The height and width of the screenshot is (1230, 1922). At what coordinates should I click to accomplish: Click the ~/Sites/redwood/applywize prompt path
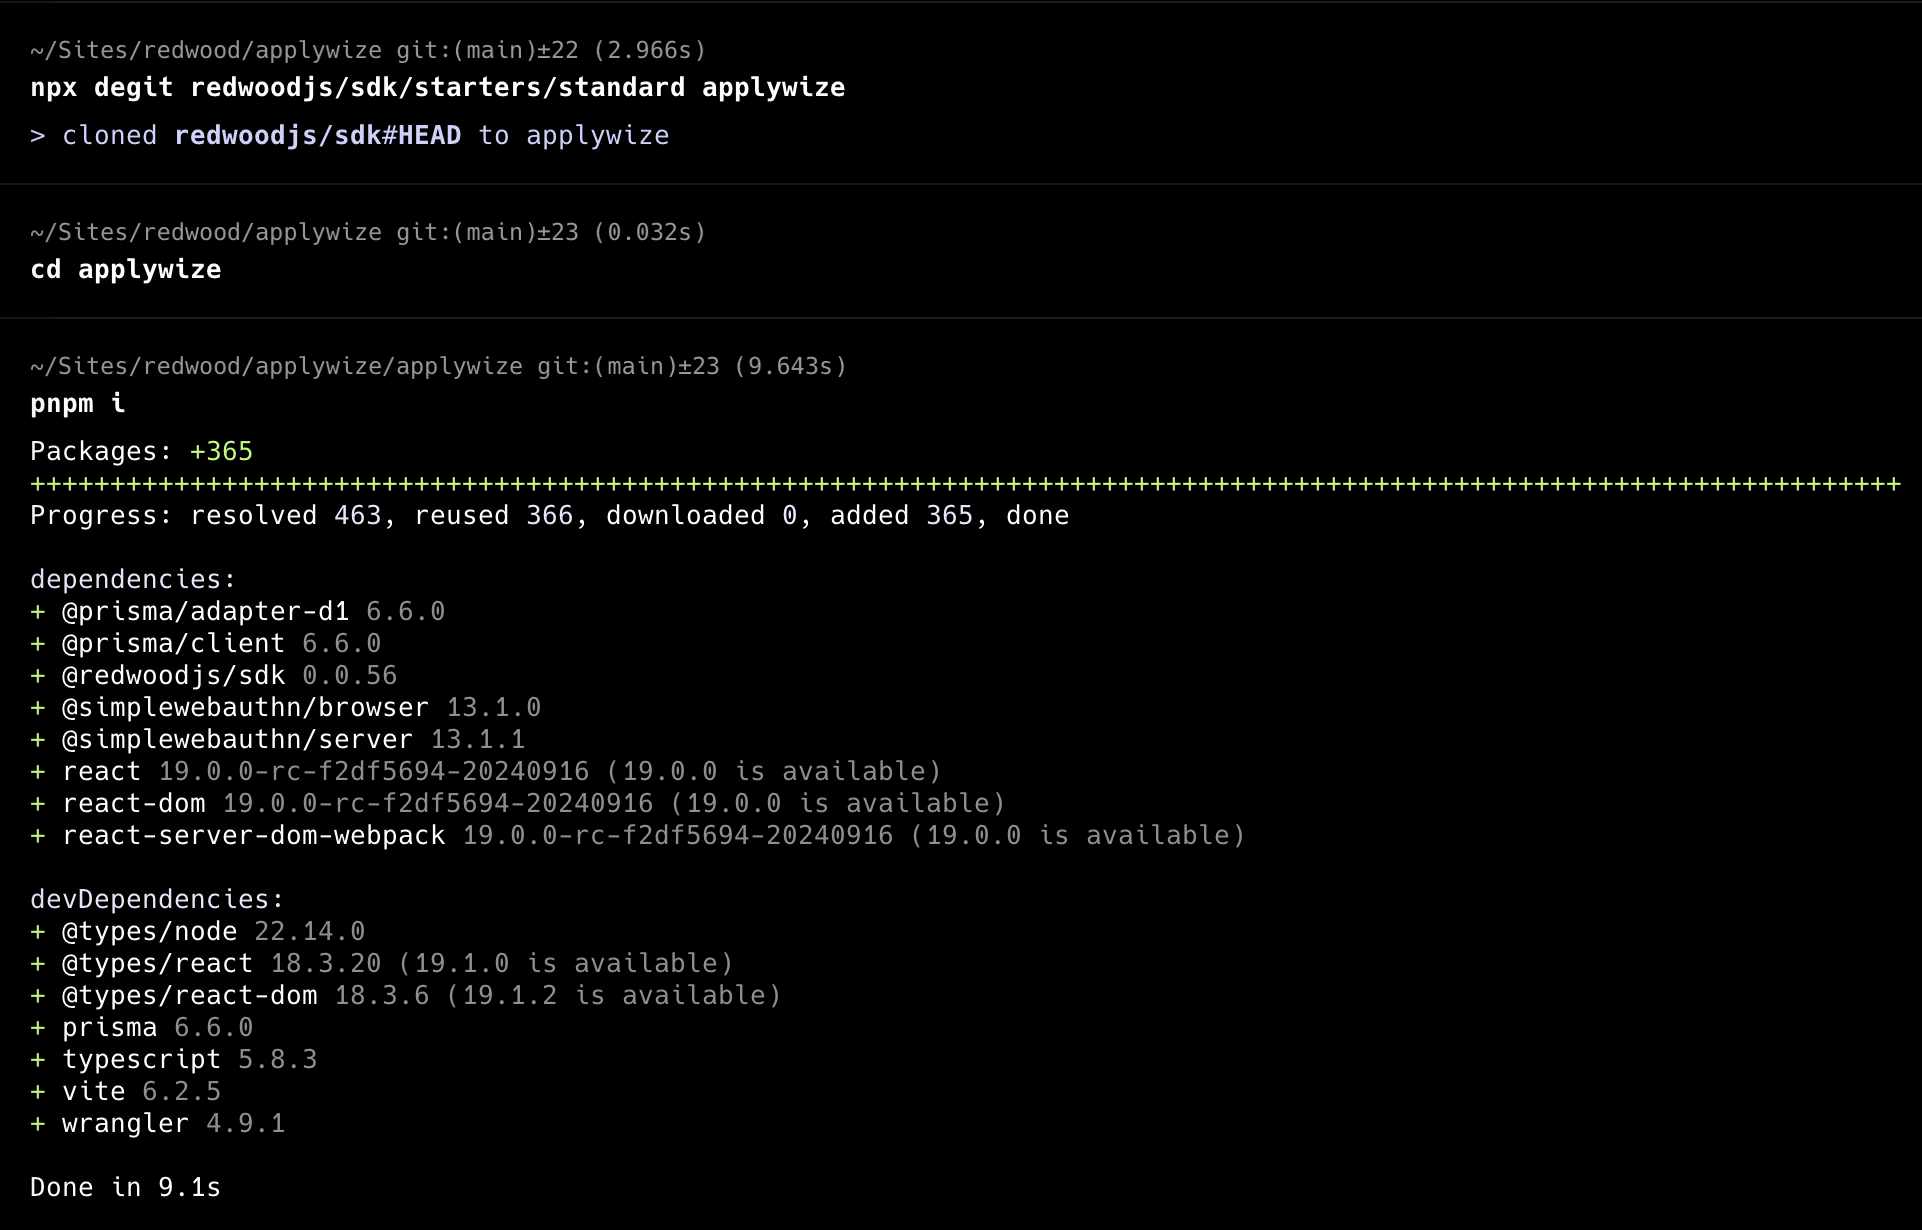(204, 49)
